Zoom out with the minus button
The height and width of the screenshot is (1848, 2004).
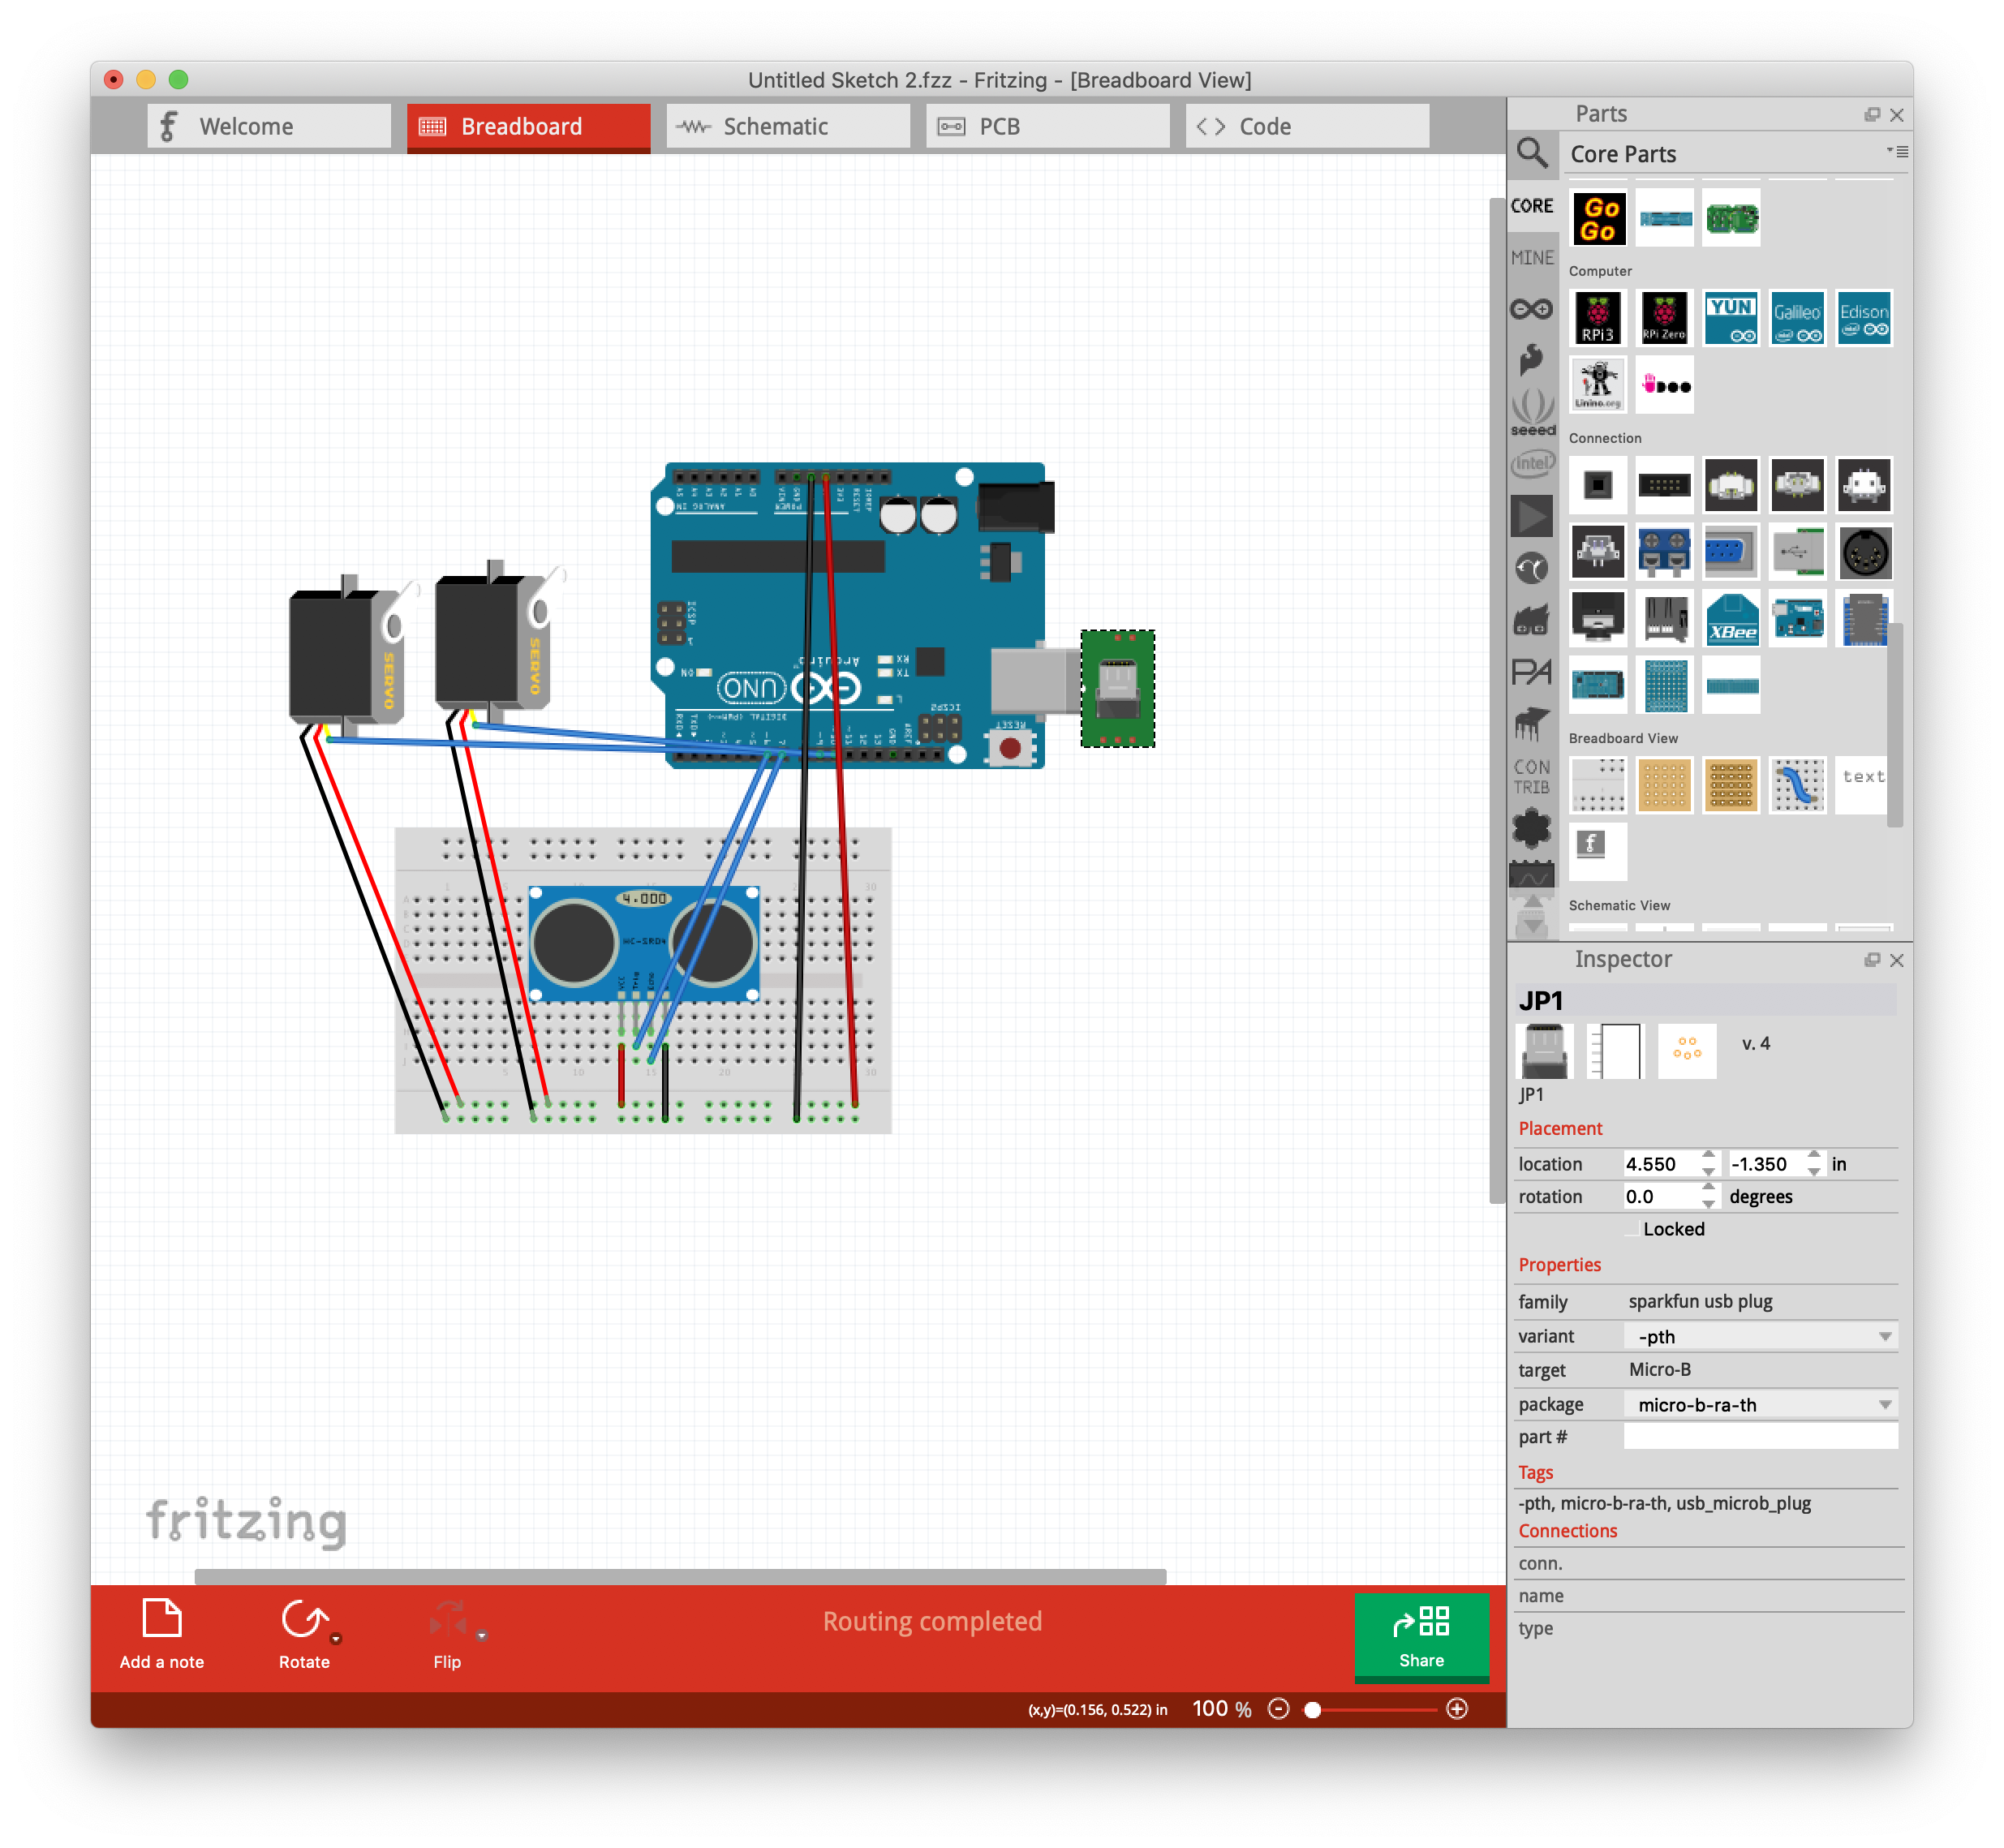point(1278,1708)
